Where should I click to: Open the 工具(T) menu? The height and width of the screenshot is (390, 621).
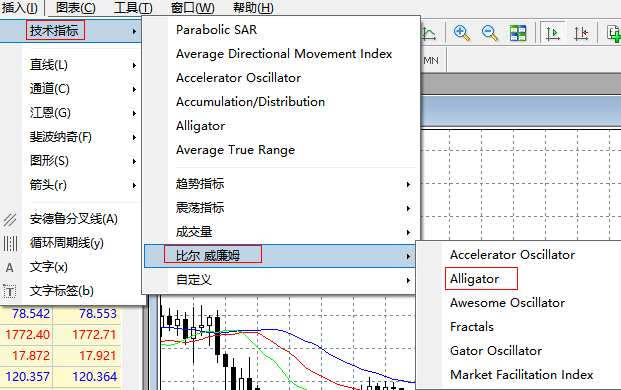[x=133, y=8]
